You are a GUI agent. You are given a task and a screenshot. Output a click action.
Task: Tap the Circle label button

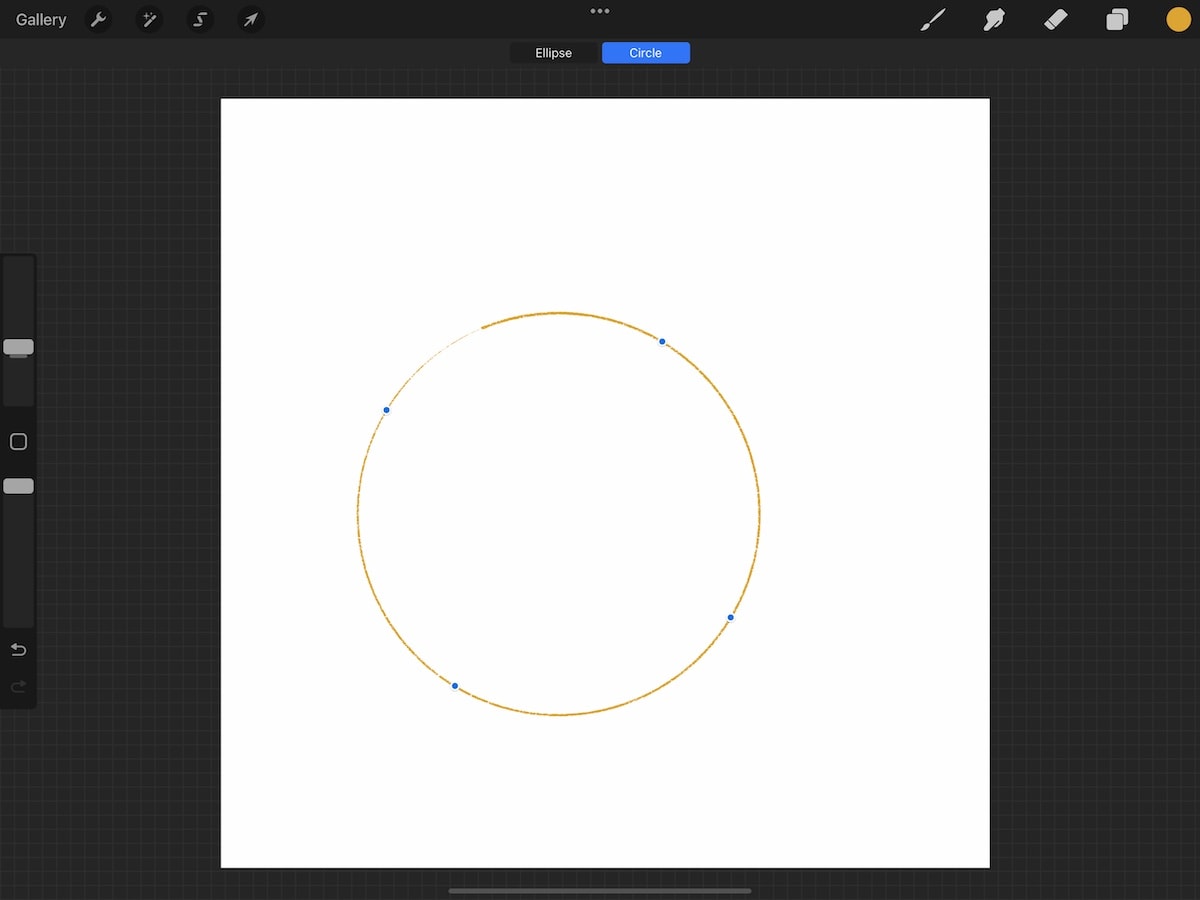tap(645, 52)
